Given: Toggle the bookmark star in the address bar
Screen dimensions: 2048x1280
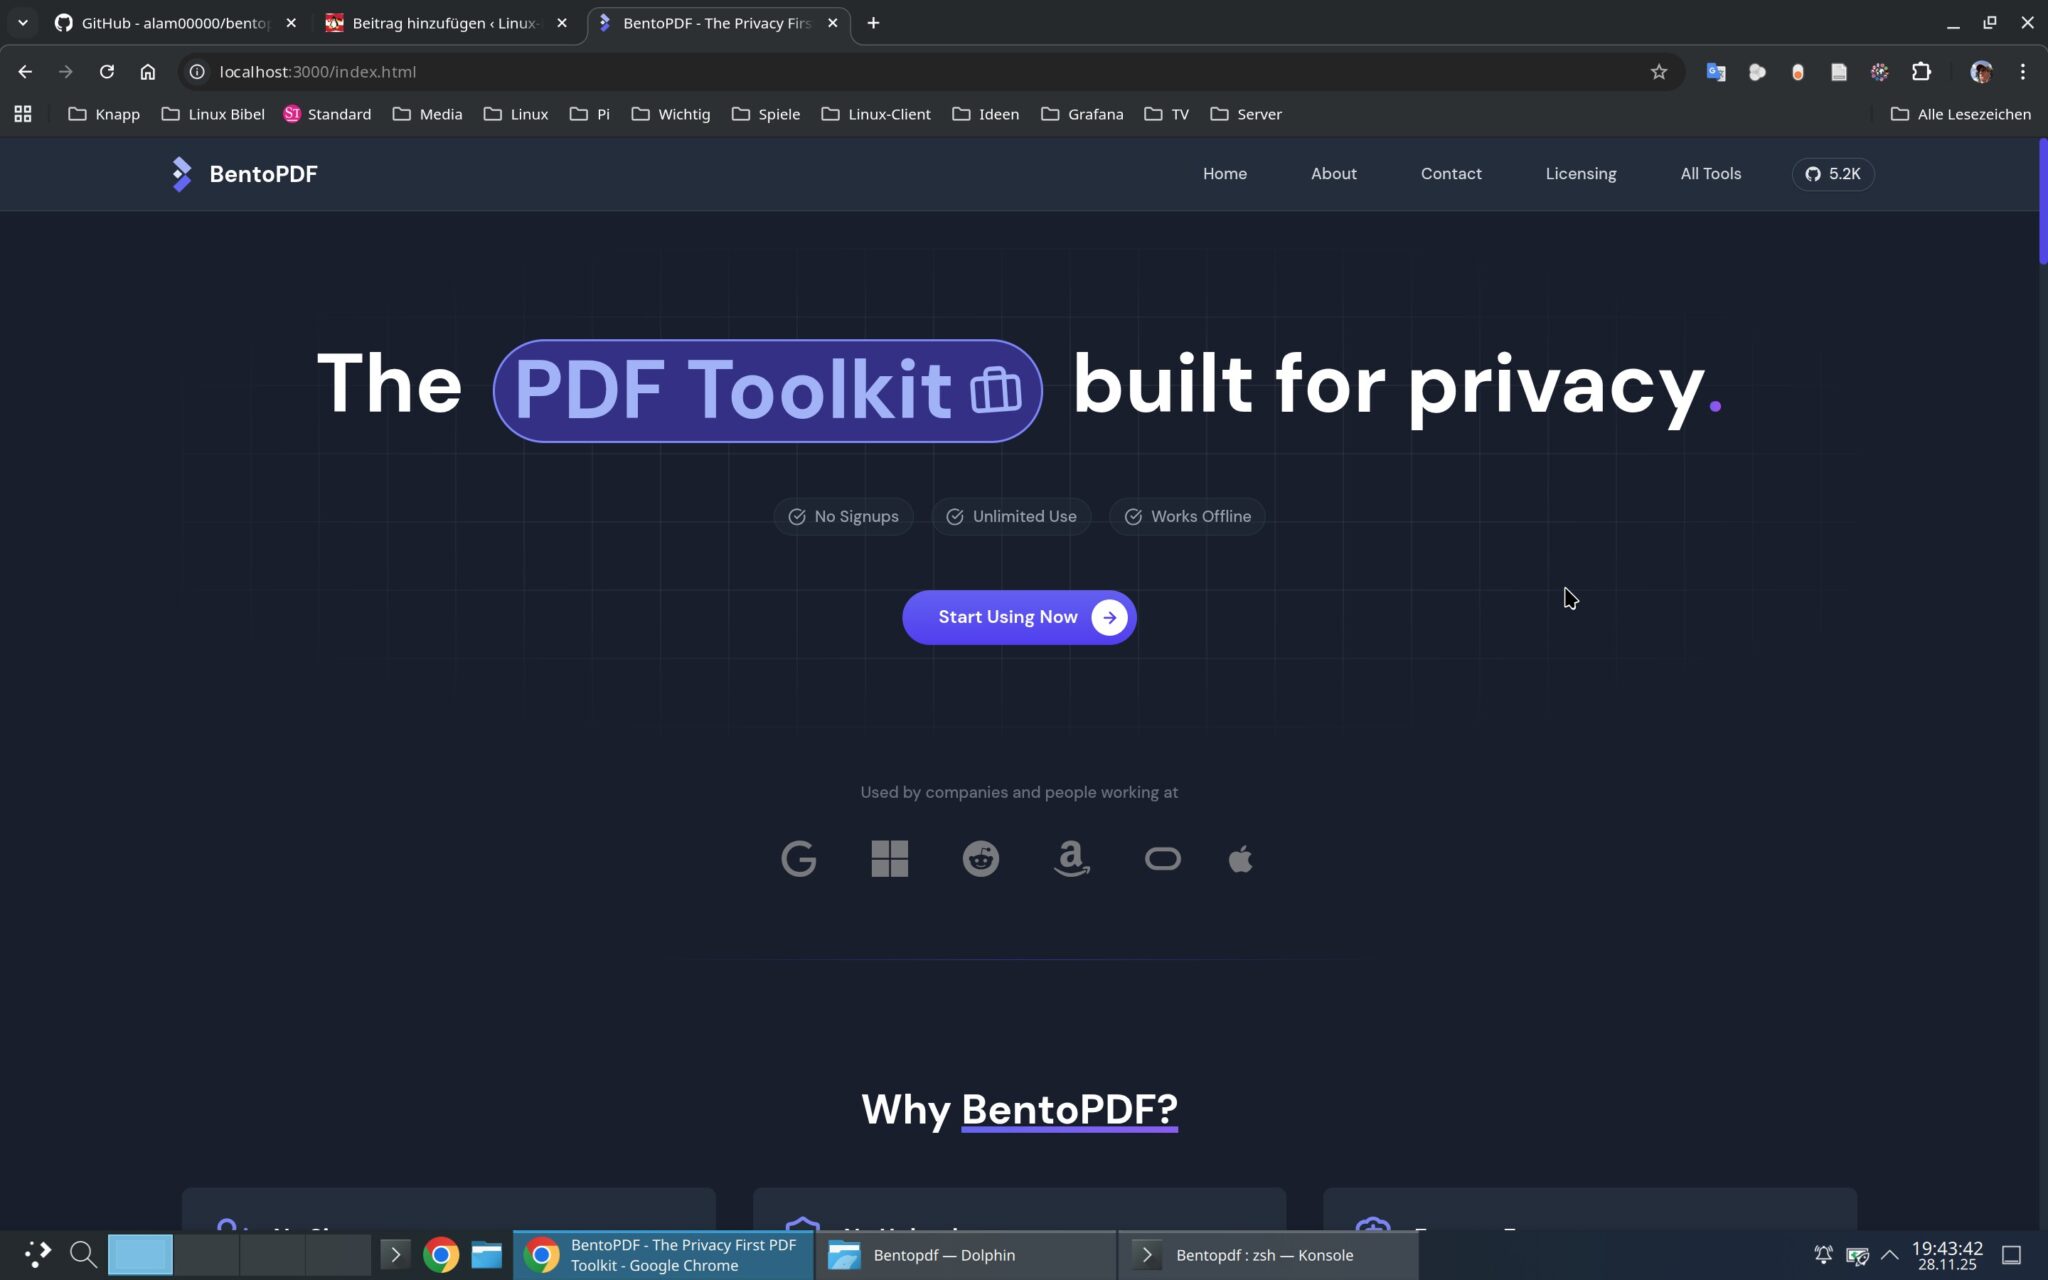Looking at the screenshot, I should tap(1658, 71).
